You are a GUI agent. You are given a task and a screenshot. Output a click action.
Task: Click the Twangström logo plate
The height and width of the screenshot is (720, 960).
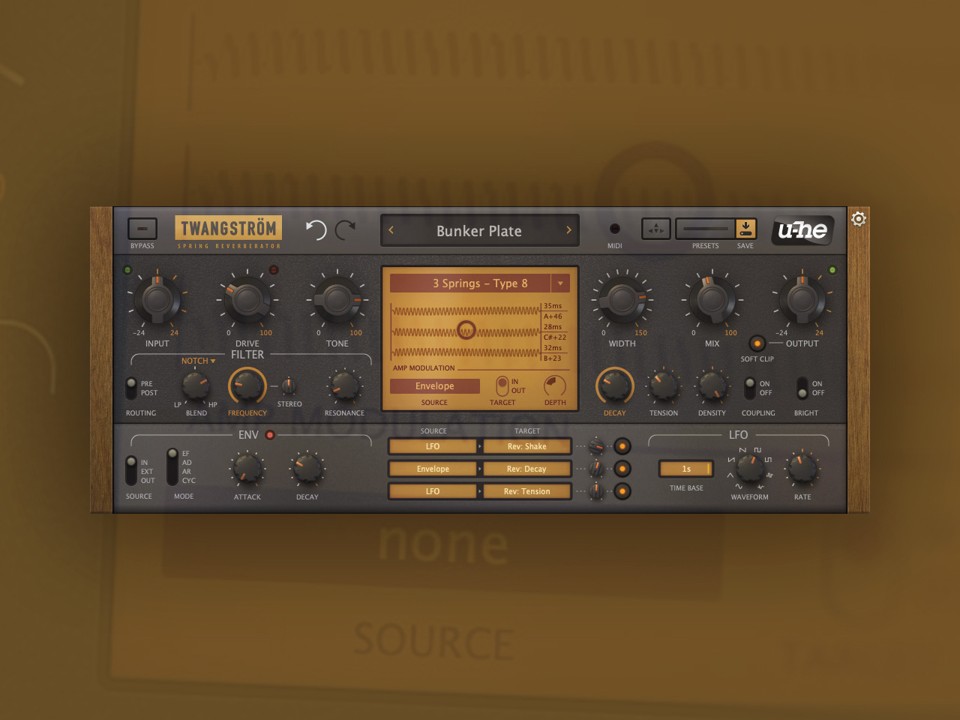228,228
